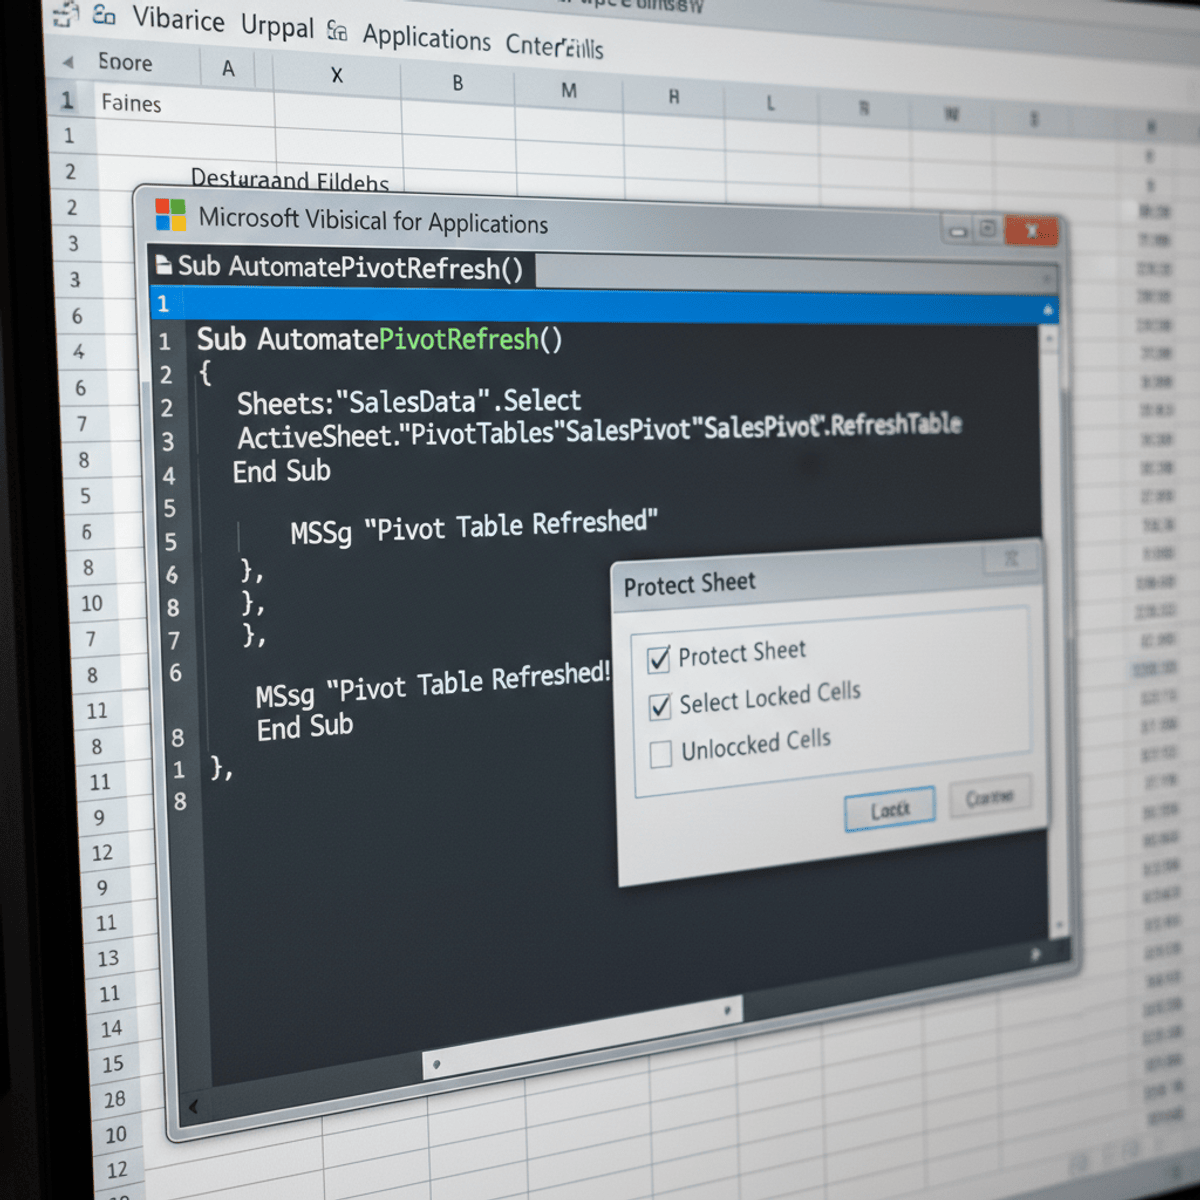Open the Applications menu
Image resolution: width=1200 pixels, height=1200 pixels.
(427, 39)
